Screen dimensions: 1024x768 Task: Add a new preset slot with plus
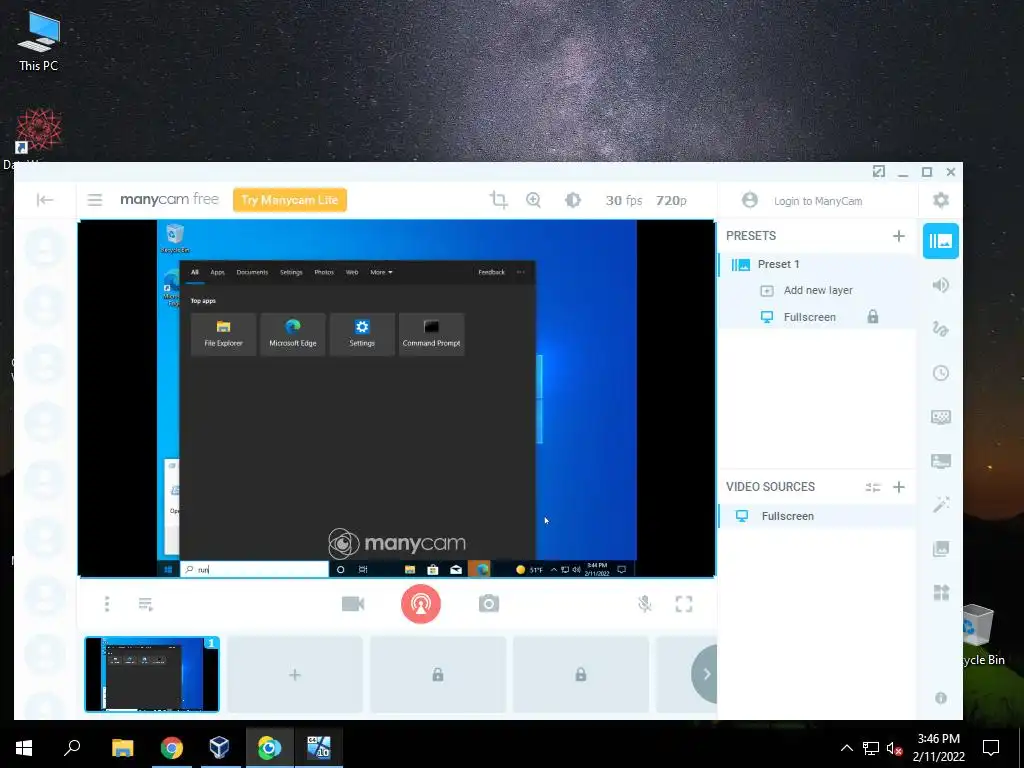point(295,675)
